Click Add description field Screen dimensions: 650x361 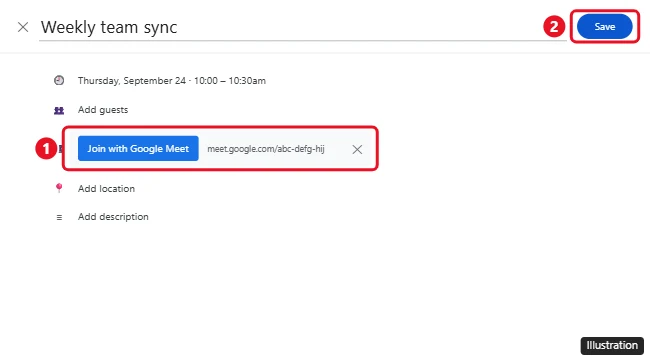point(113,217)
